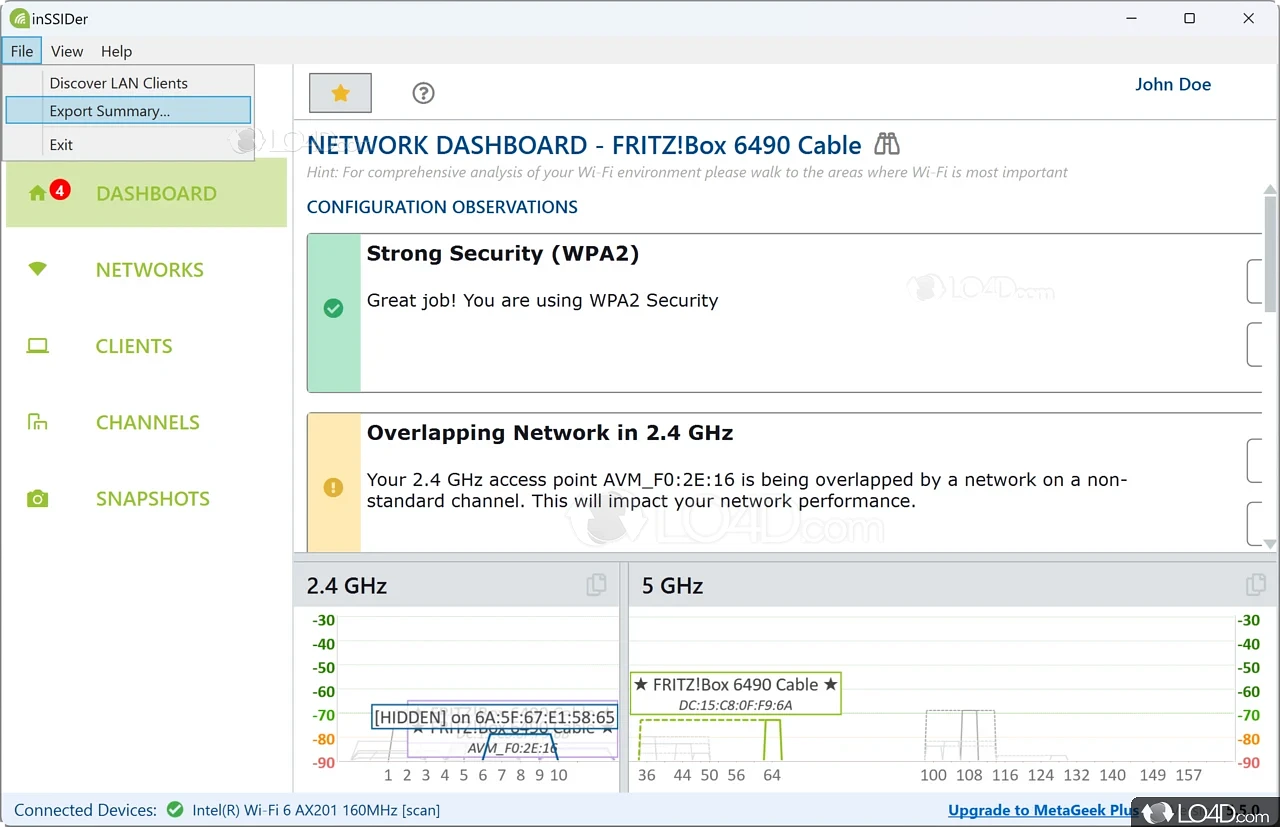Click the yellow star favorites button
Image resolution: width=1280 pixels, height=827 pixels.
click(340, 93)
